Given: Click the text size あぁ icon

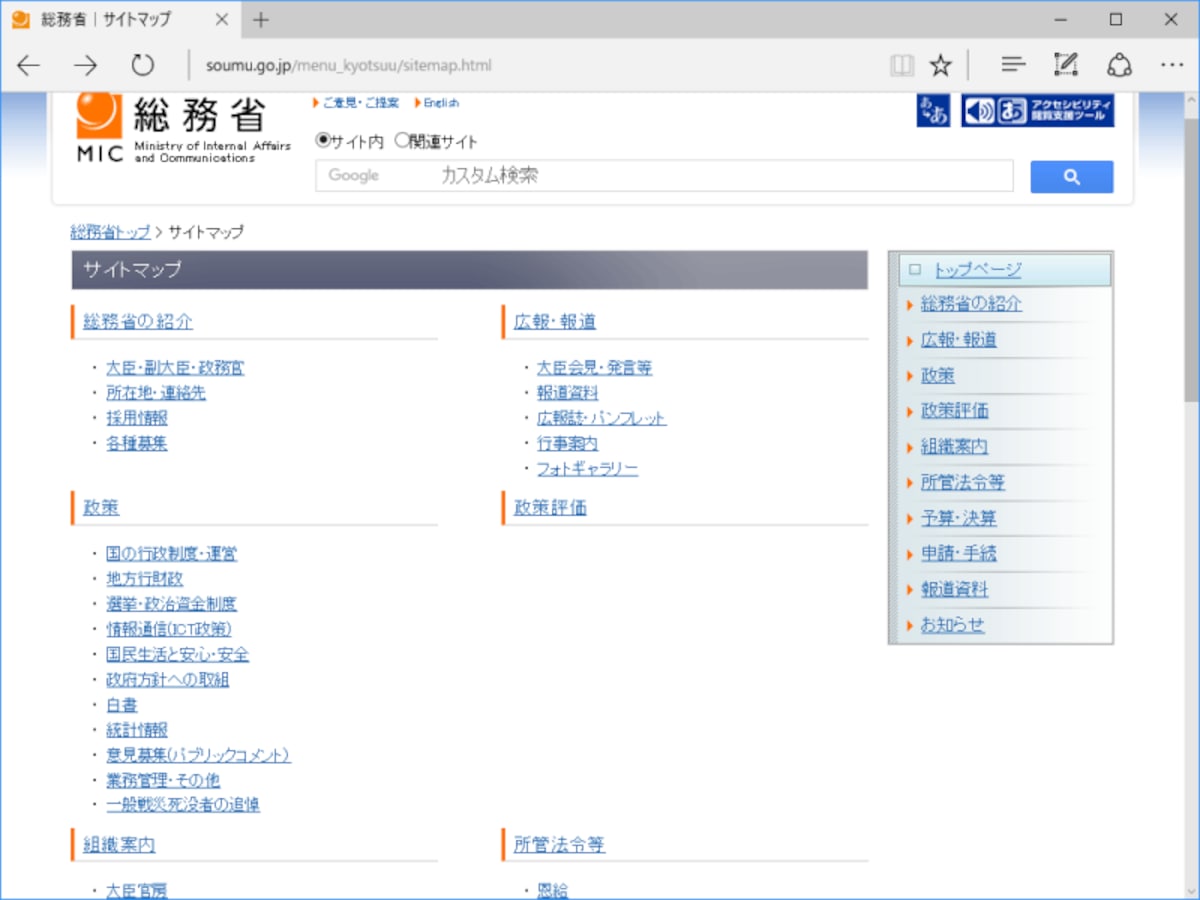Looking at the screenshot, I should [x=933, y=110].
